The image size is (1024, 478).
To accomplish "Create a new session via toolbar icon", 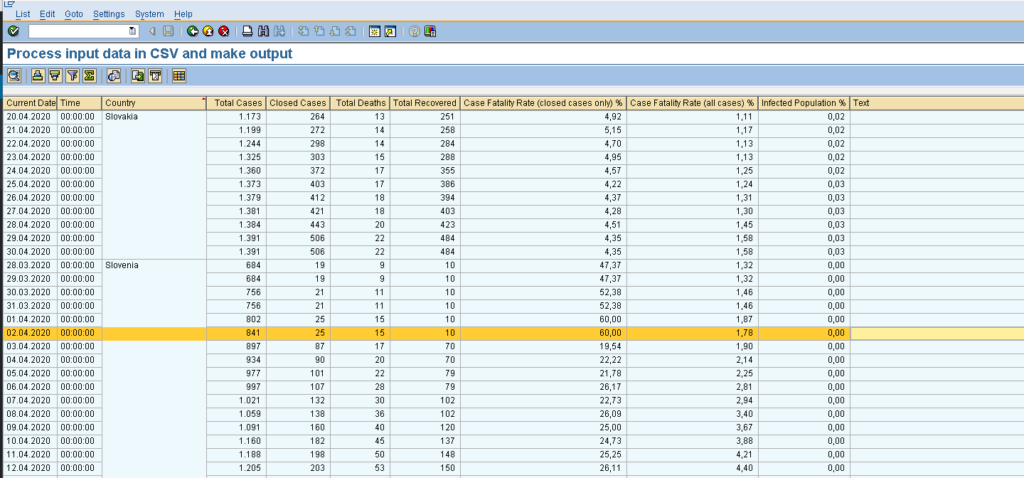I will (375, 31).
